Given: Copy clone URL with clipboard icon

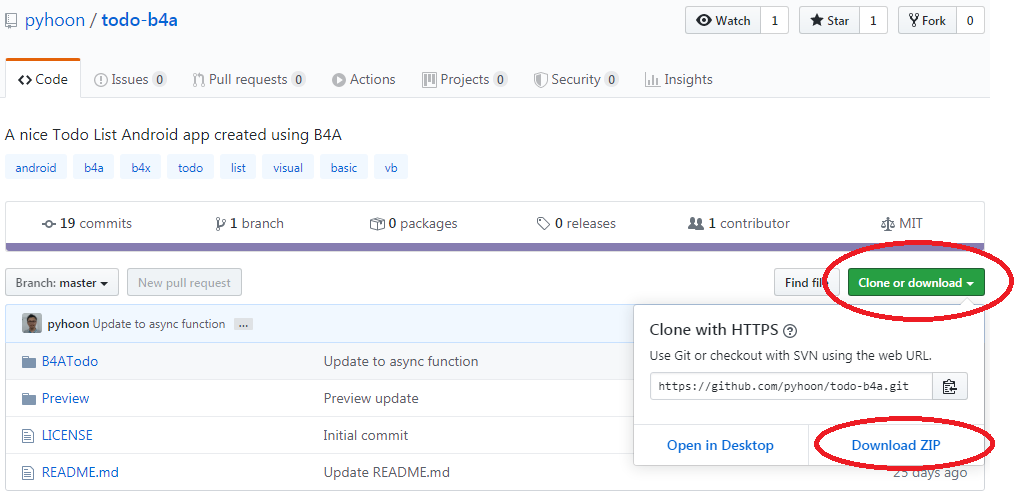Looking at the screenshot, I should [x=949, y=386].
